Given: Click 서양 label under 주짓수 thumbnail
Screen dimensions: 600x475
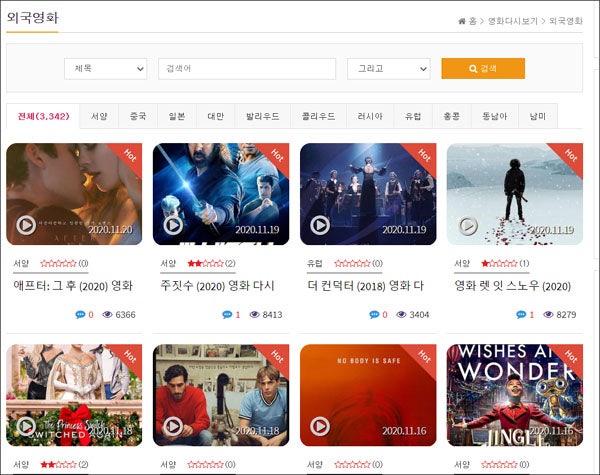Looking at the screenshot, I should point(168,263).
